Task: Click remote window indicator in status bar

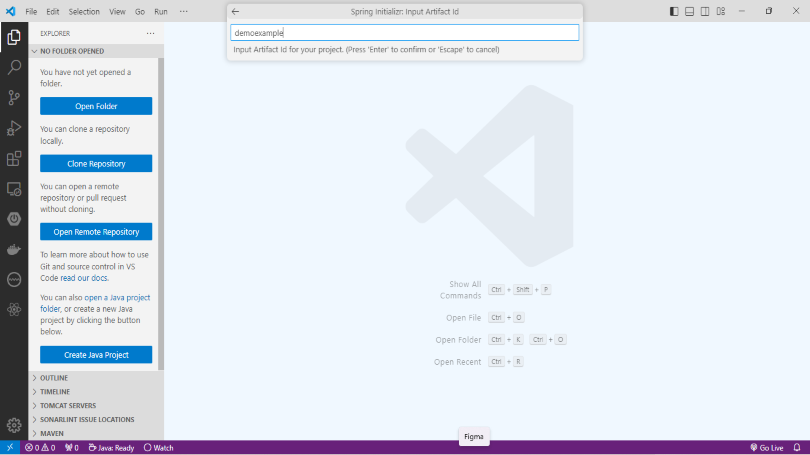Action: click(x=10, y=448)
